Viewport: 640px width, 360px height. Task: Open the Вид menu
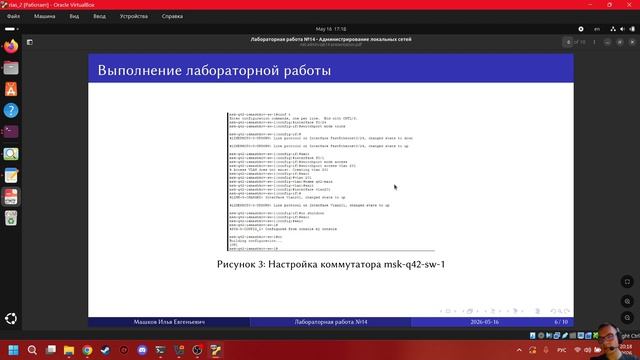pos(74,16)
